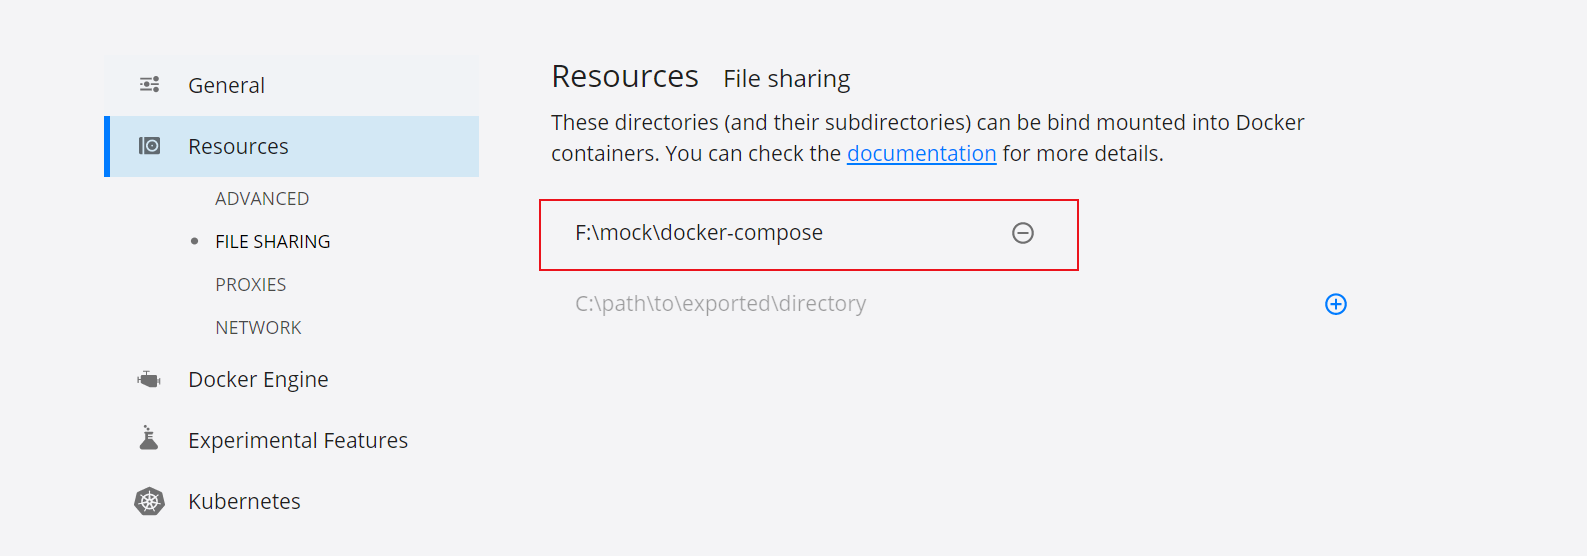Follow the documentation hyperlink
This screenshot has width=1587, height=556.
click(x=921, y=154)
